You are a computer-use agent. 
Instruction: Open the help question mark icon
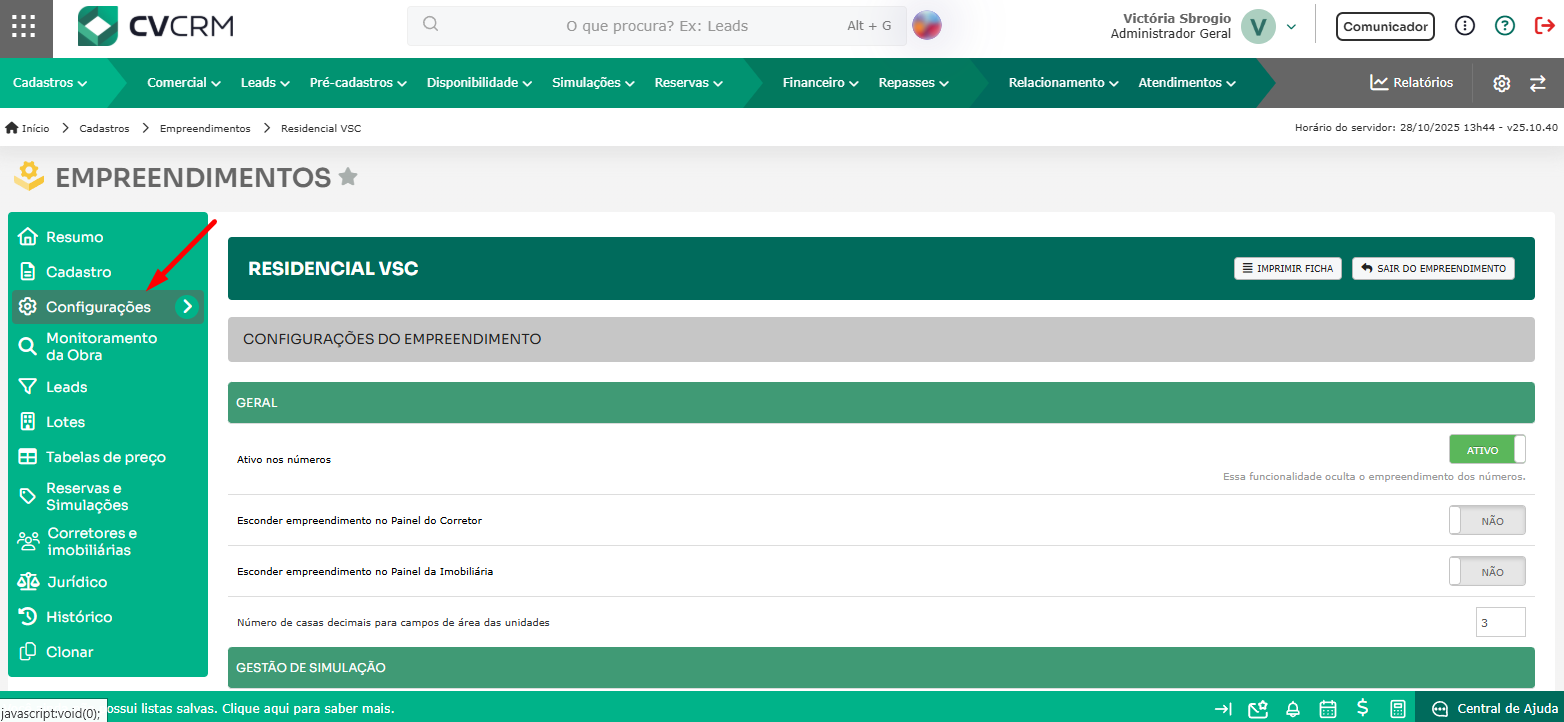point(1505,26)
